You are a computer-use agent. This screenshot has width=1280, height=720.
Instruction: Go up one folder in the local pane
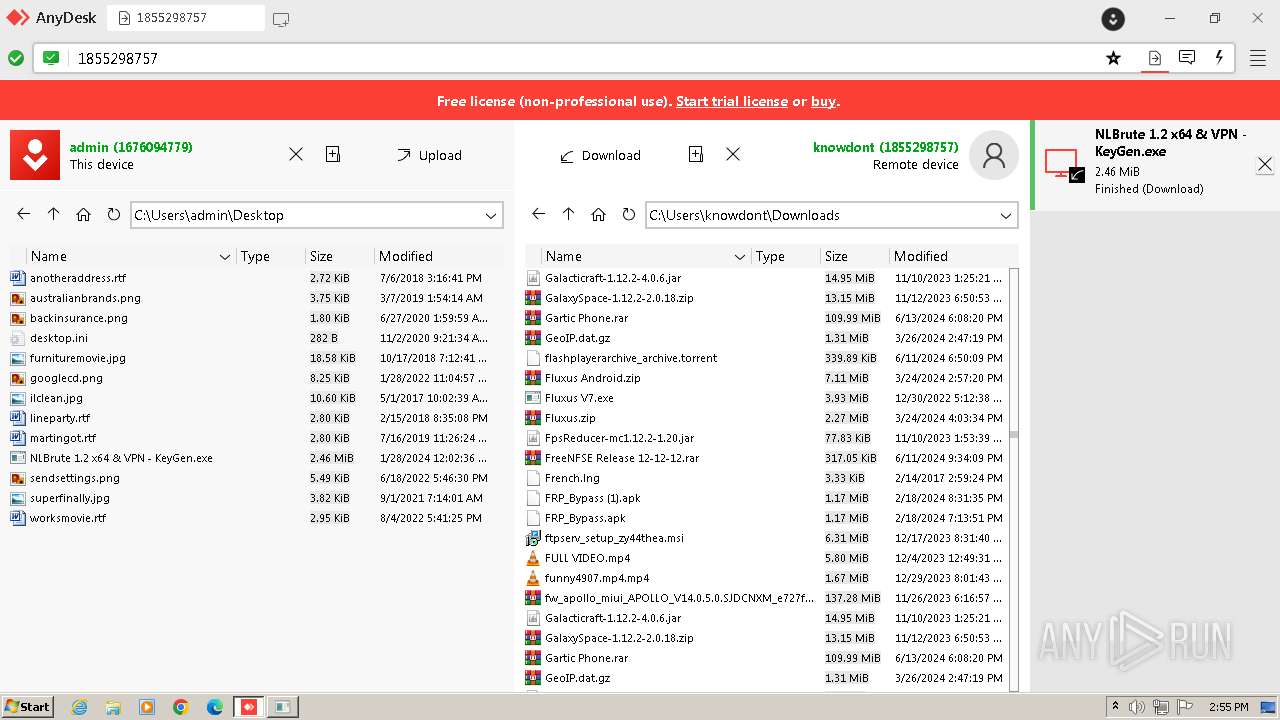[x=54, y=214]
